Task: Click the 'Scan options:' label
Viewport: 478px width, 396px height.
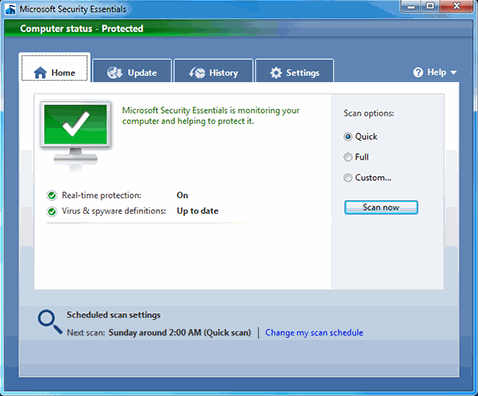Action: click(x=369, y=113)
